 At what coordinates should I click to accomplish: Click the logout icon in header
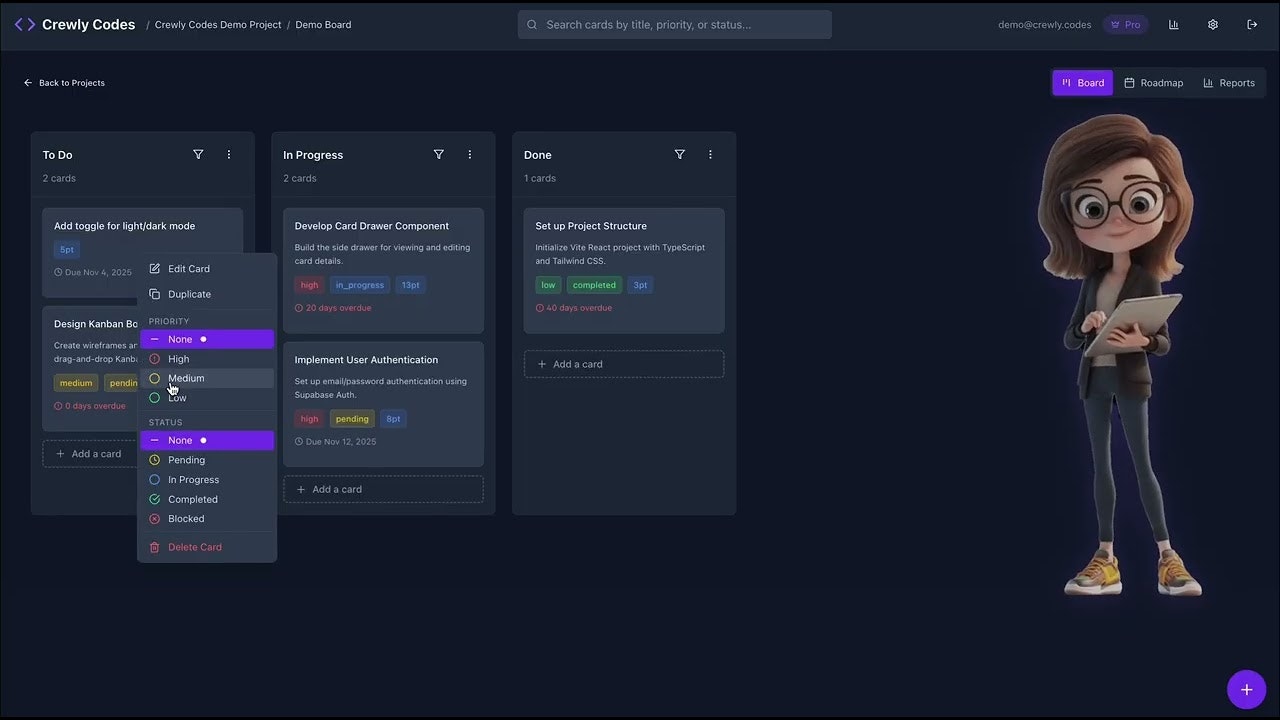(1252, 24)
